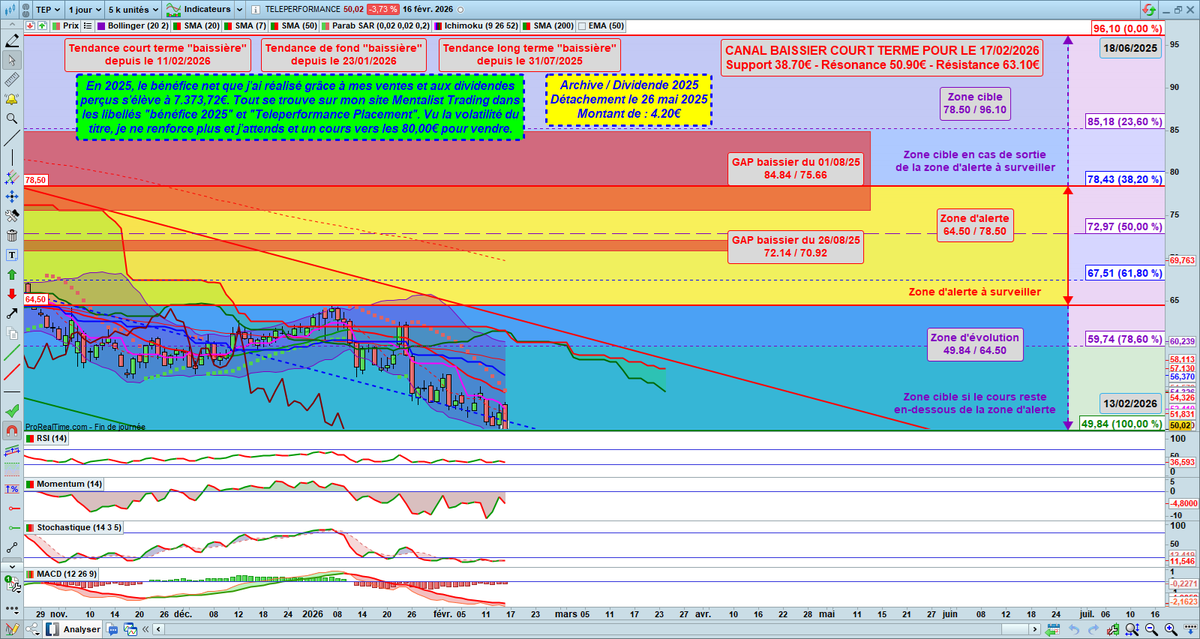Screen dimensions: 1200x639
Task: Select the dotted band zone tool
Action: [14, 470]
